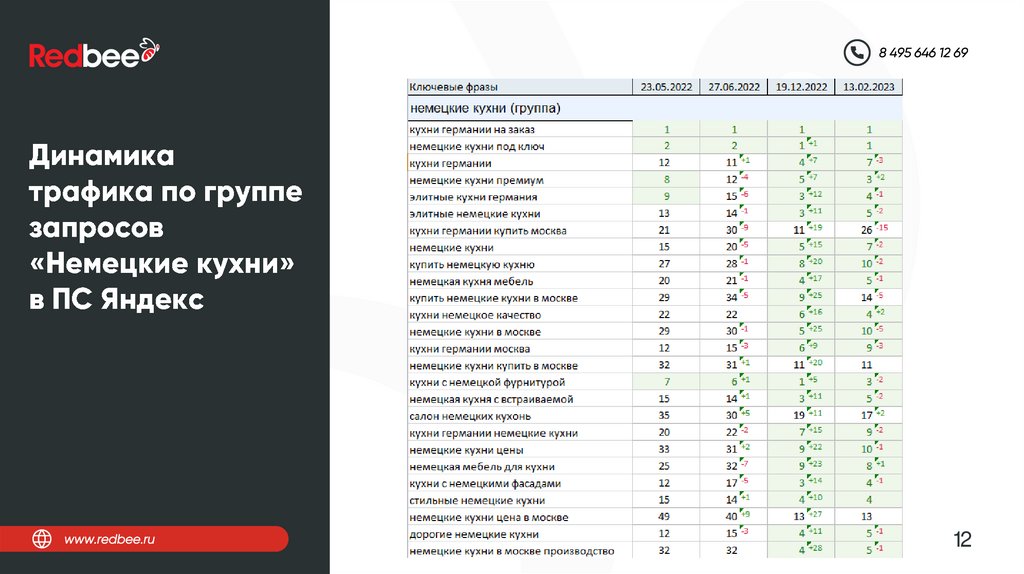Screen dimensions: 1024x574
Task: Click value 49 in 'немецкие кухни цена в москве' row
Action: 664,517
